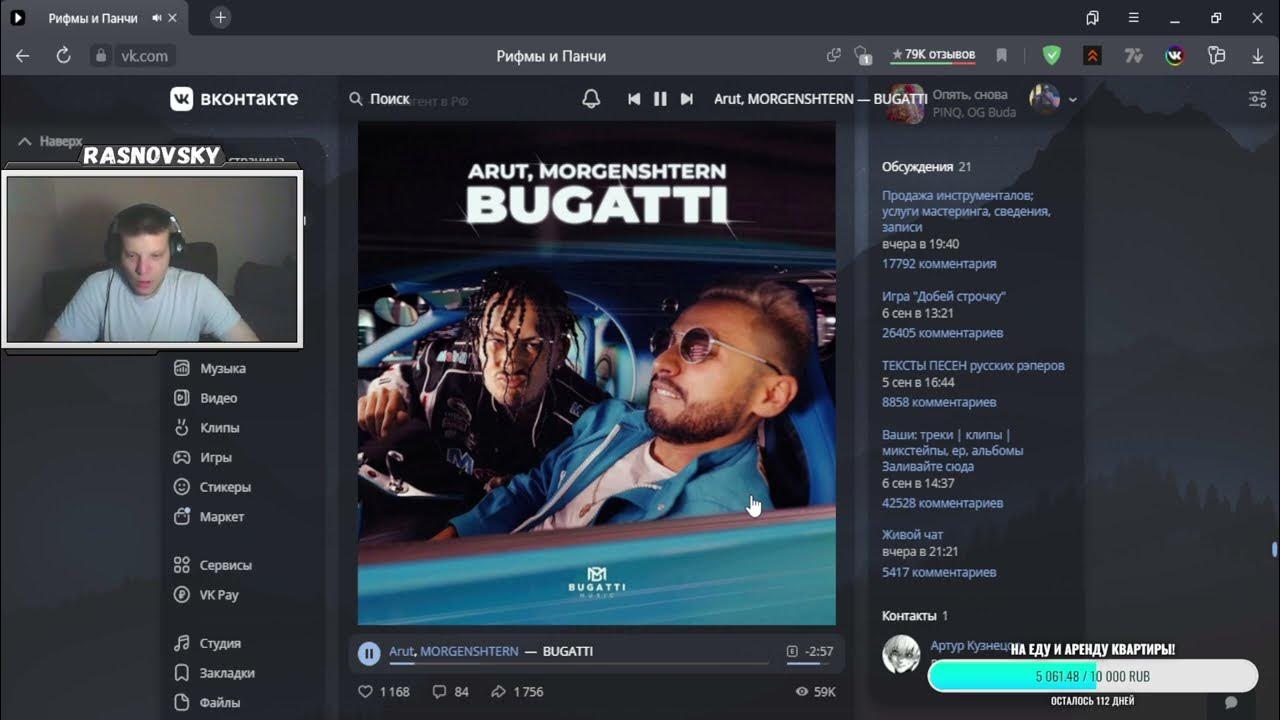The height and width of the screenshot is (720, 1280).
Task: Click the 5417 комментариев link
Action: point(939,572)
